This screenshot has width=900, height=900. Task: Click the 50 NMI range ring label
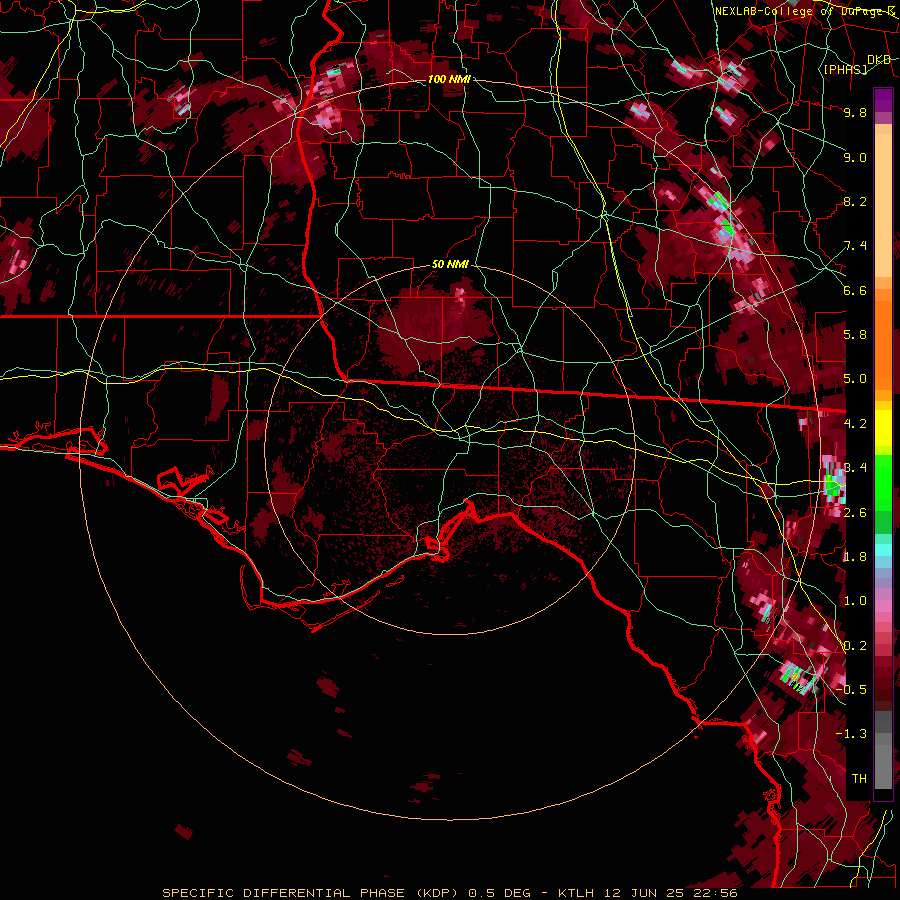point(450,265)
